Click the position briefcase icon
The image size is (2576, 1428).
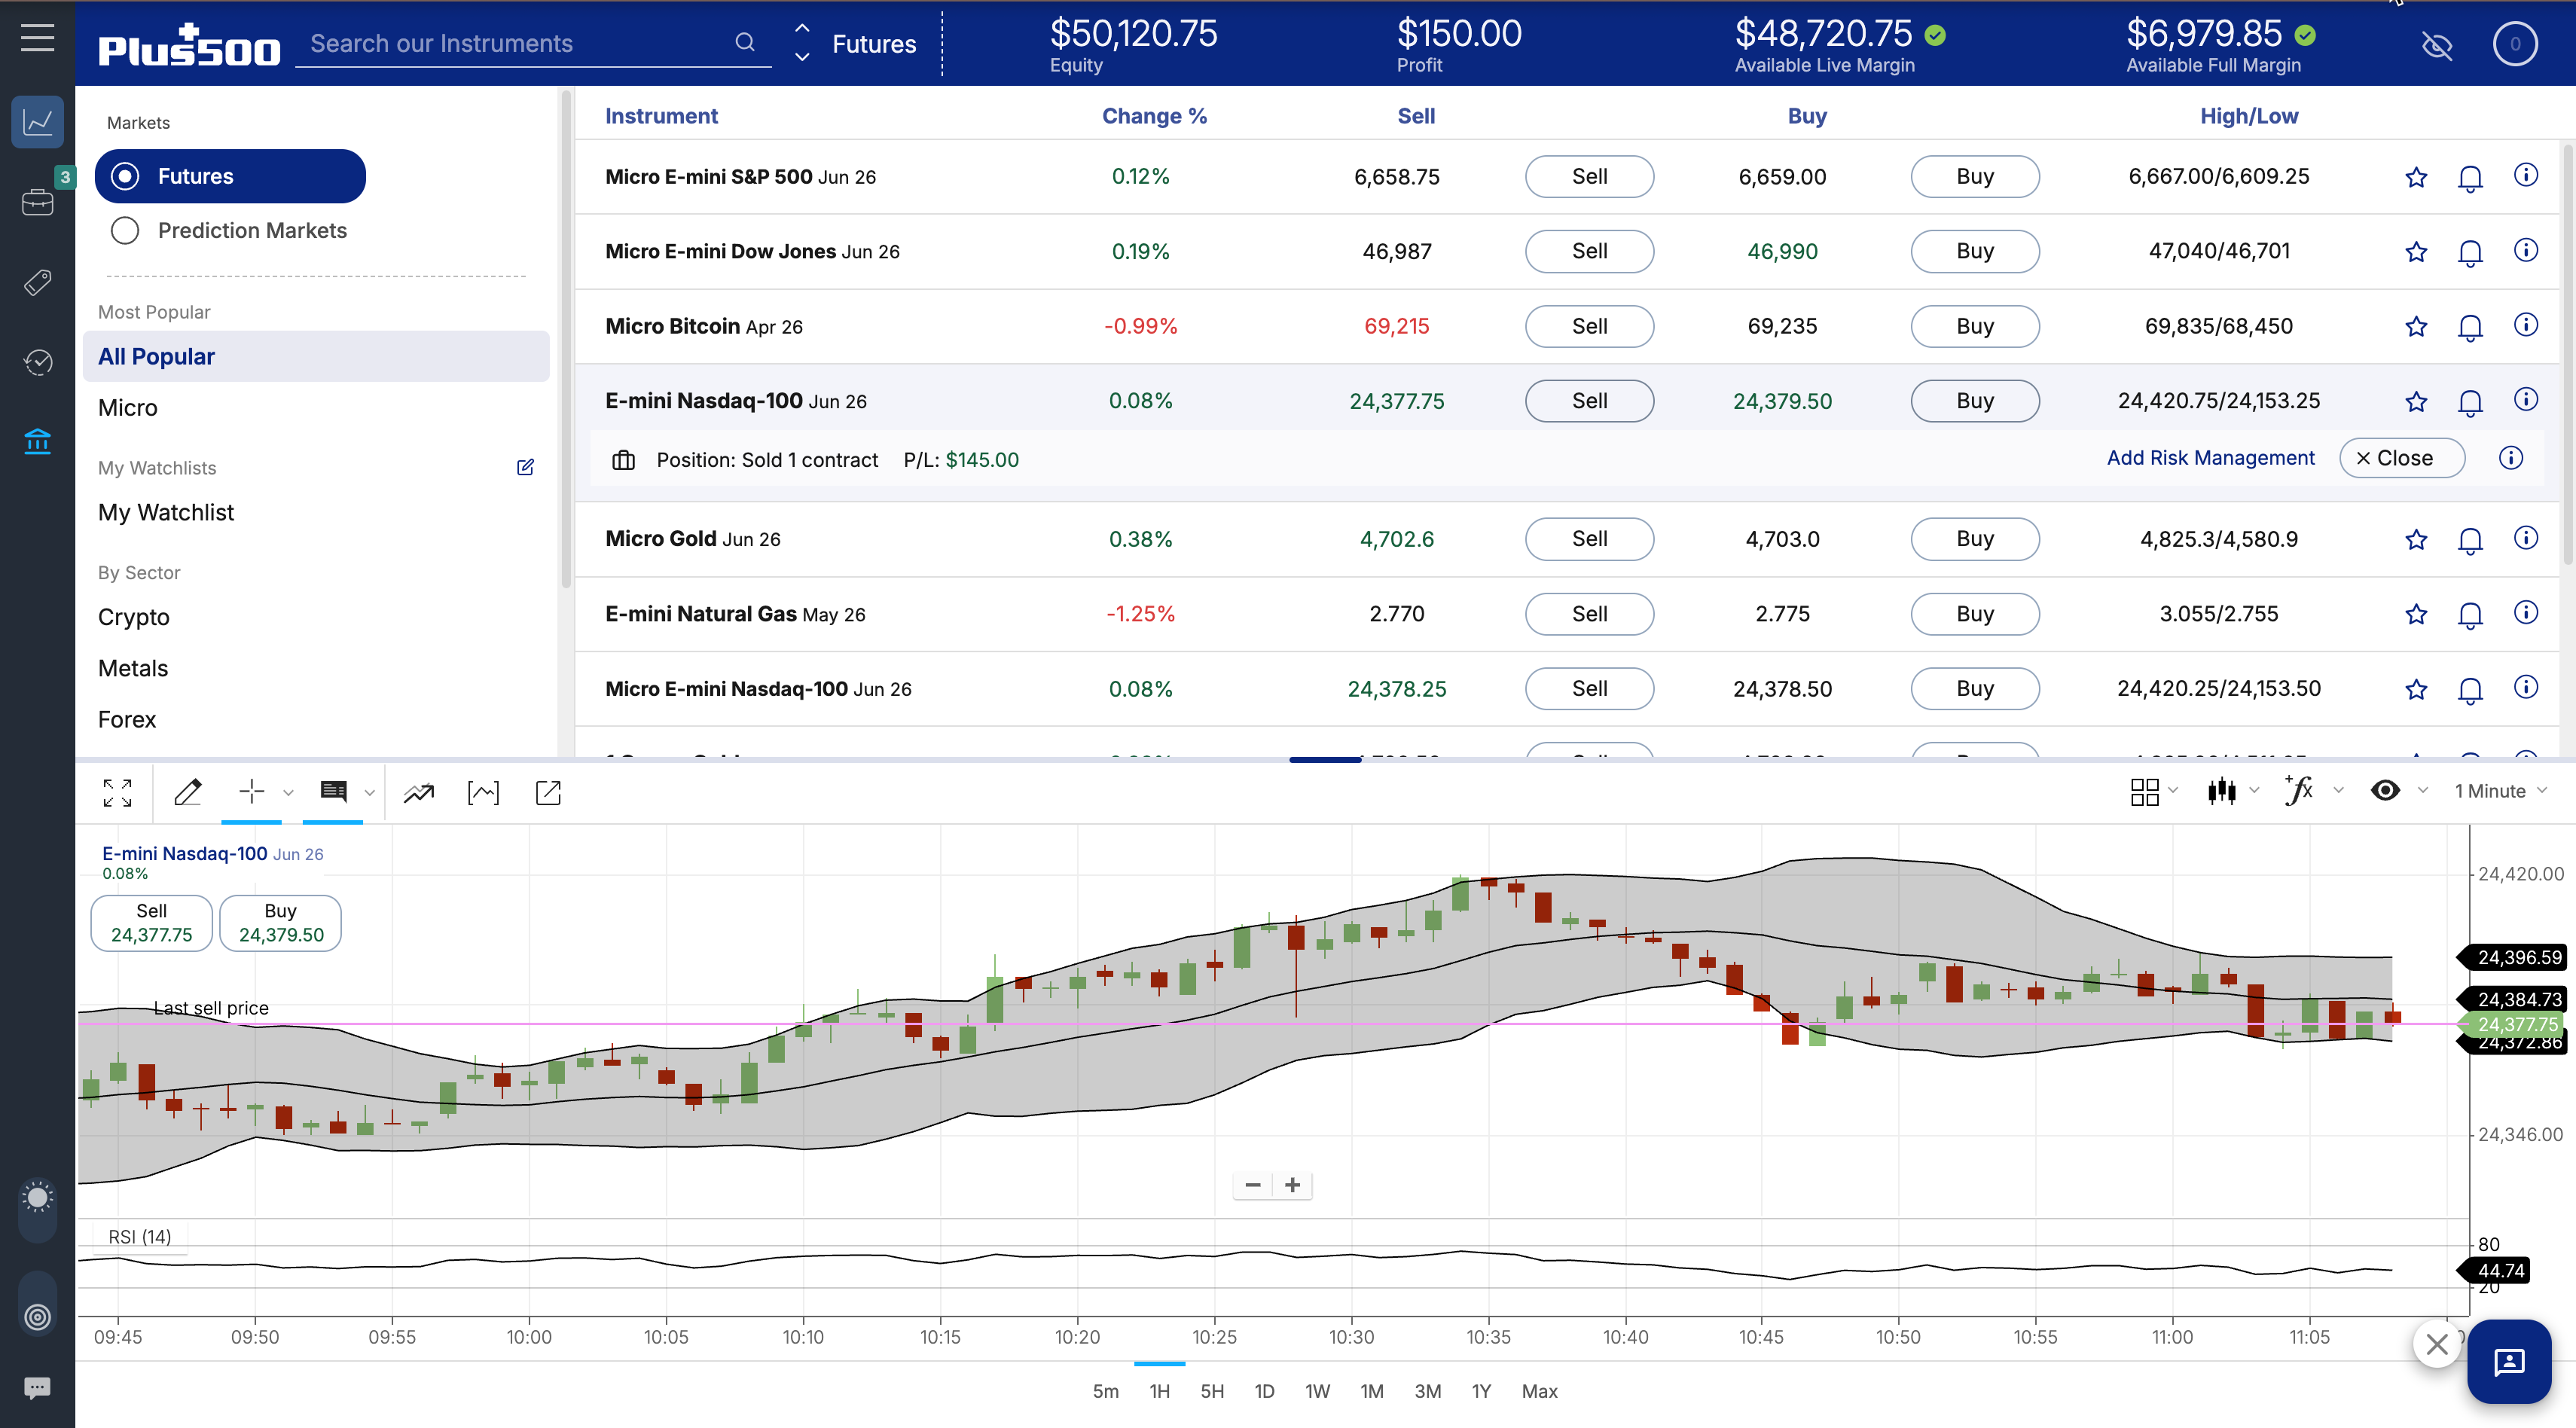tap(623, 460)
